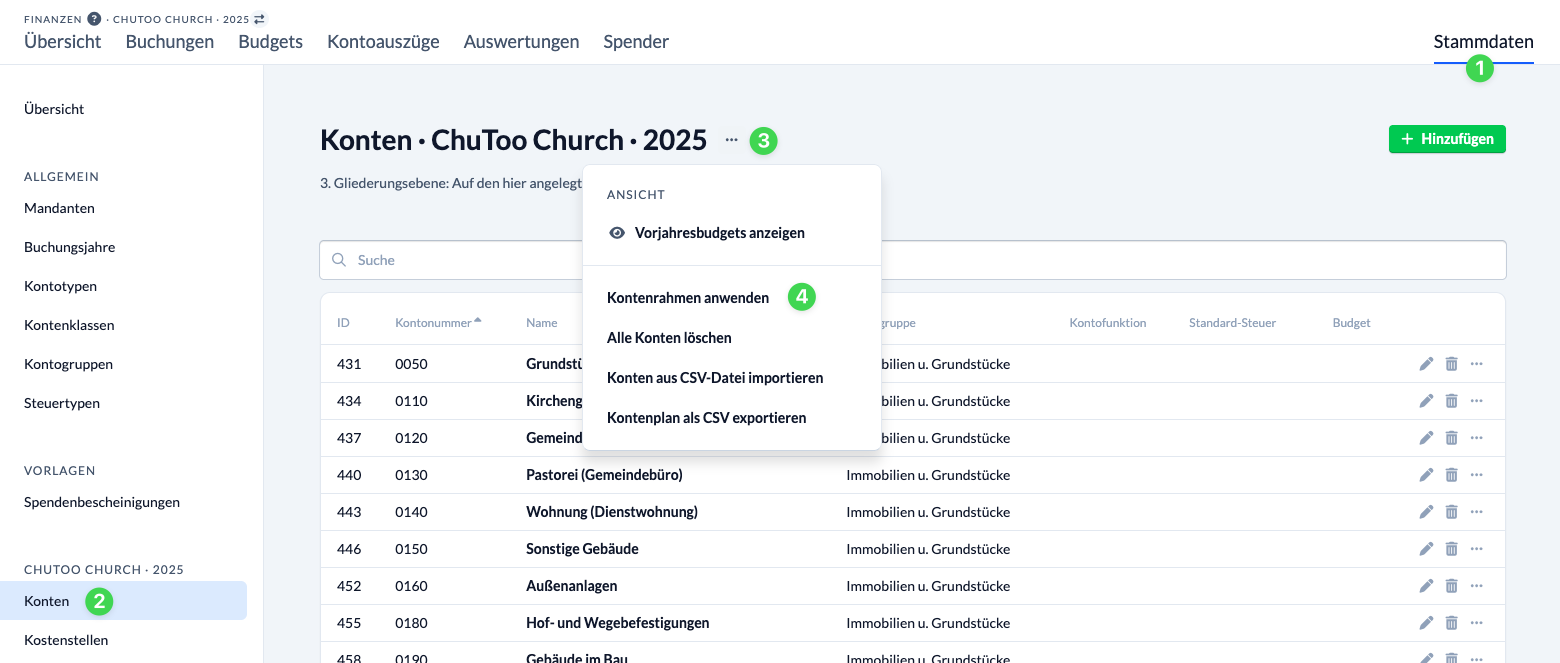Open Mandanten in the sidebar
The width and height of the screenshot is (1560, 663).
coord(59,208)
